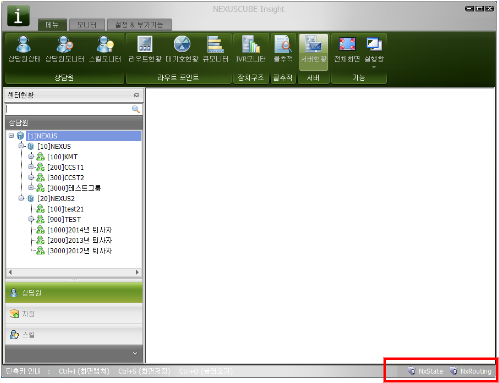Expand the [3000]테스트그룹 node

31,188
